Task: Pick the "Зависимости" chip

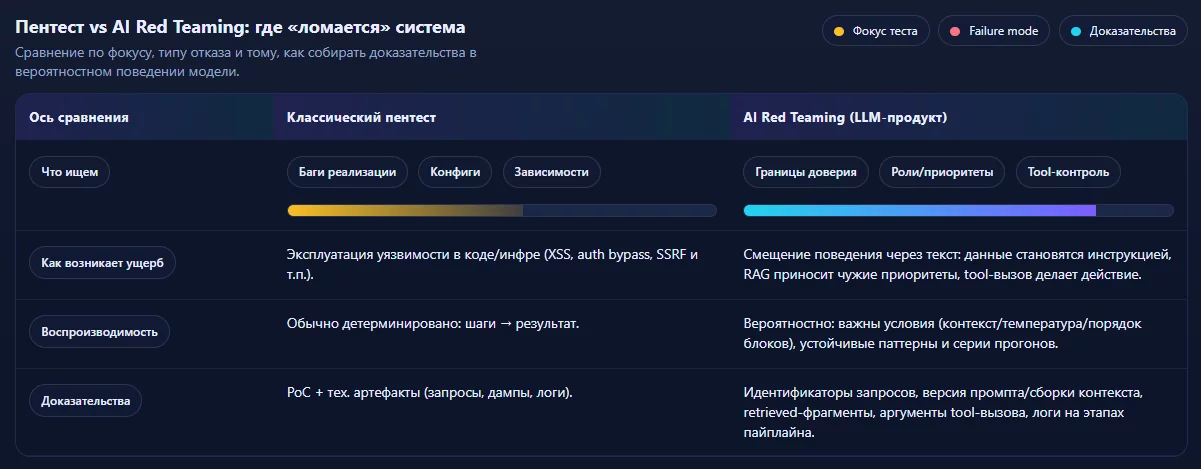Action: (x=551, y=172)
